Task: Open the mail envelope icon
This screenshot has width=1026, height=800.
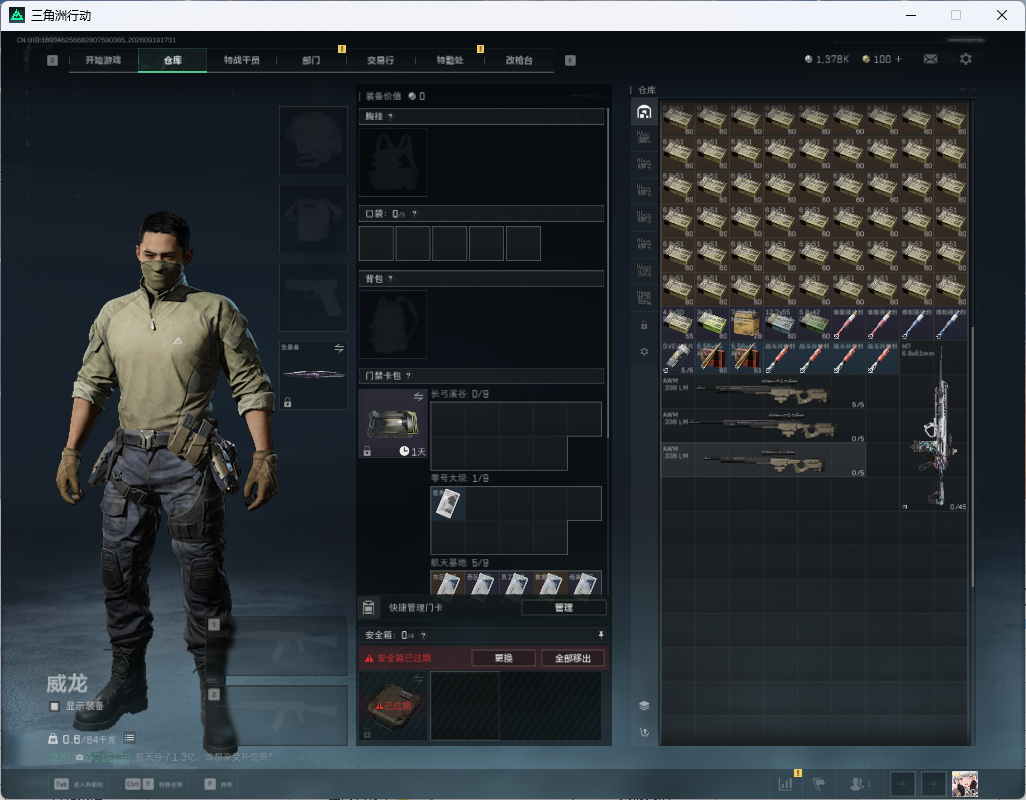Action: click(x=930, y=59)
